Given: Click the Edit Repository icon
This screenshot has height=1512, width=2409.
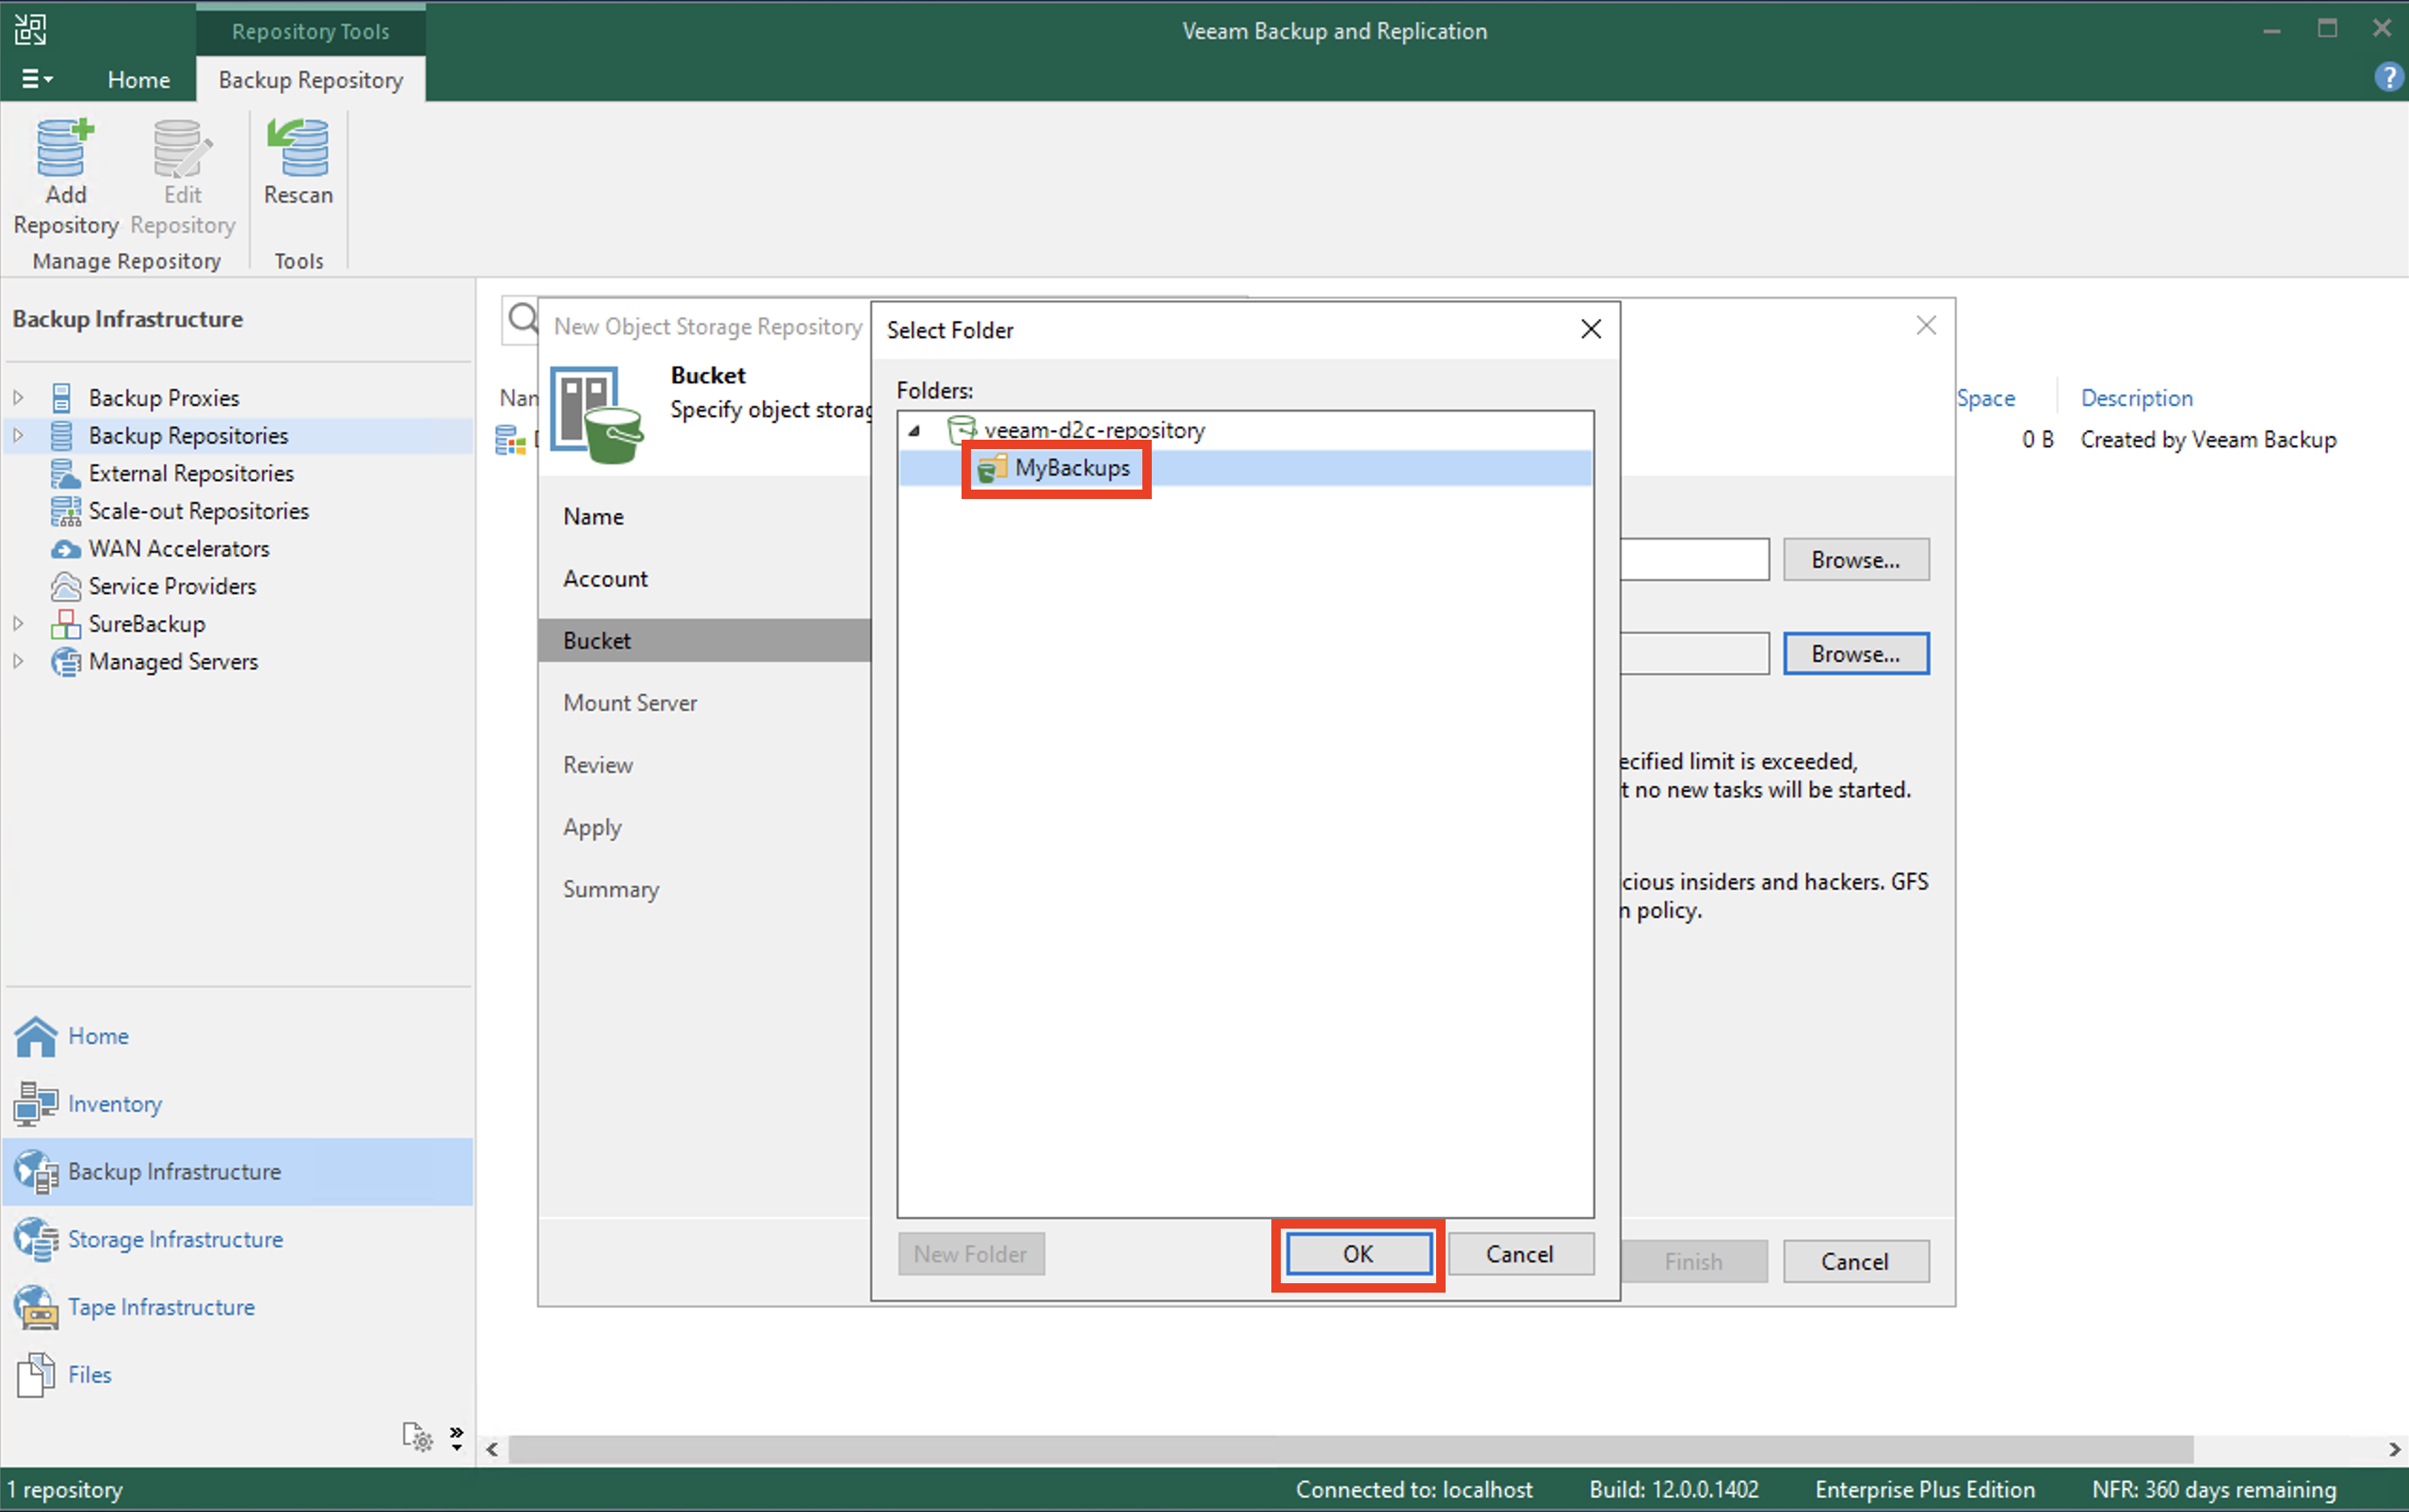Looking at the screenshot, I should tap(182, 147).
